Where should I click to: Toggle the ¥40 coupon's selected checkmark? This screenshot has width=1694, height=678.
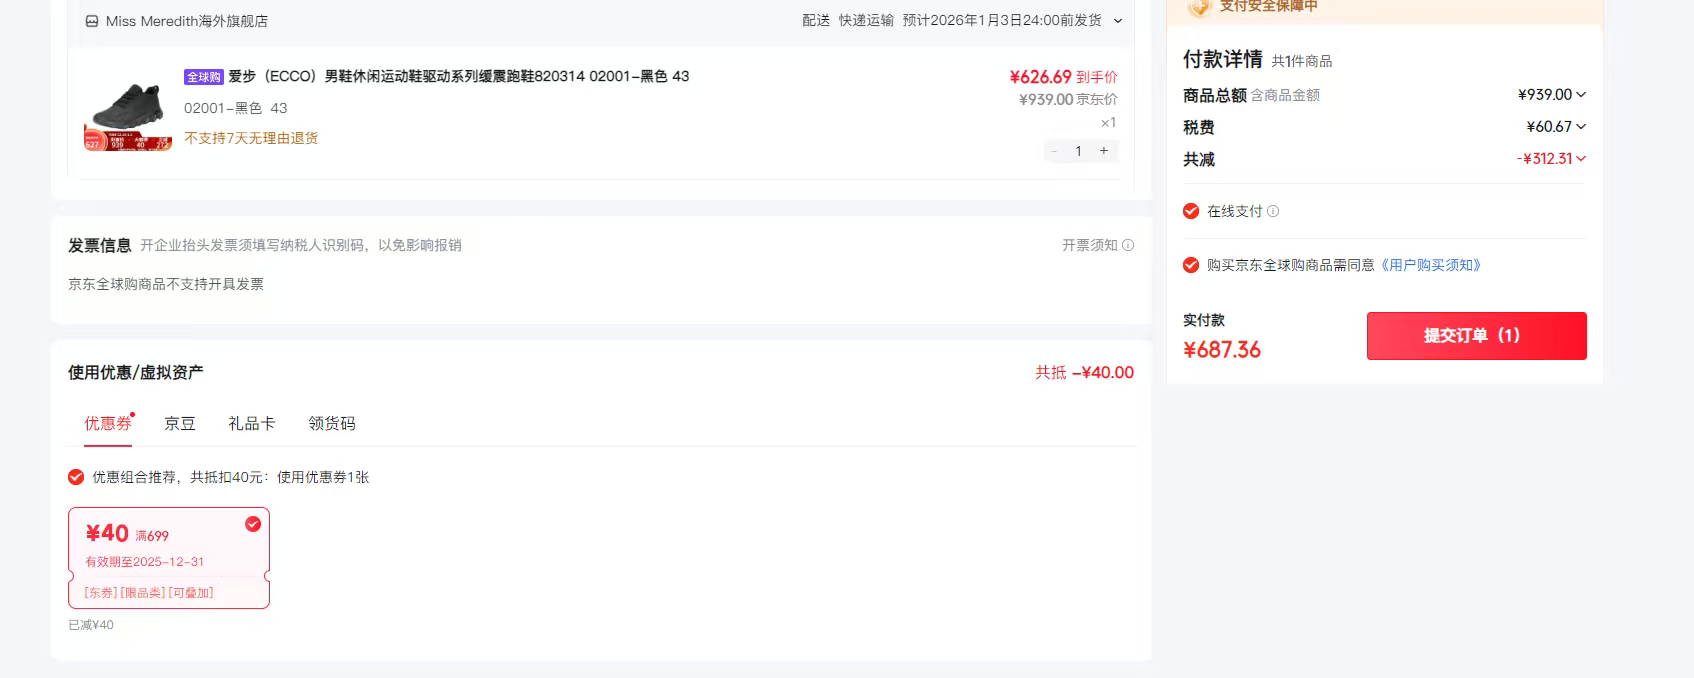pyautogui.click(x=253, y=524)
